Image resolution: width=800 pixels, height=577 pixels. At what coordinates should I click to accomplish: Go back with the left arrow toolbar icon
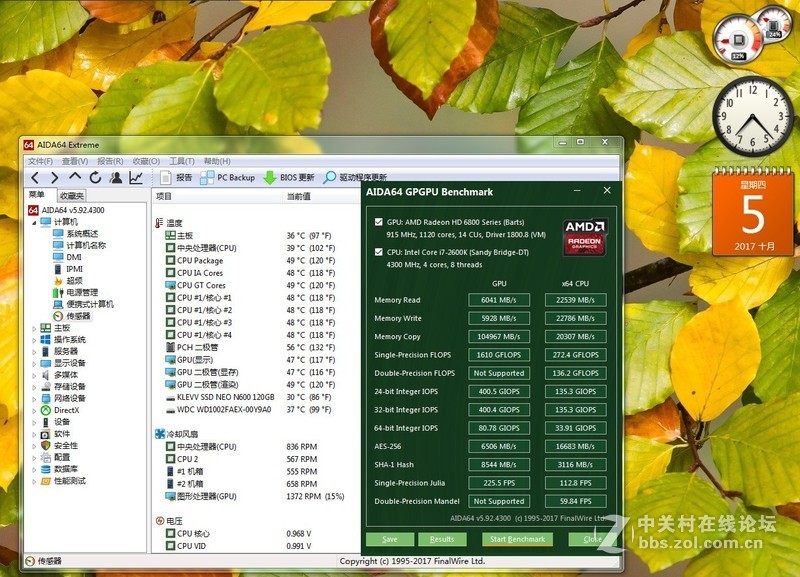tap(35, 178)
